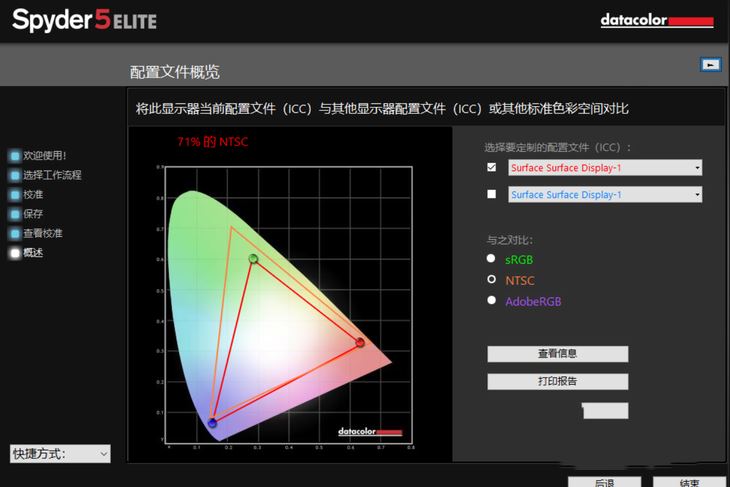This screenshot has width=730, height=487.
Task: Click the 选择要定制的配置文件 label
Action: [557, 148]
